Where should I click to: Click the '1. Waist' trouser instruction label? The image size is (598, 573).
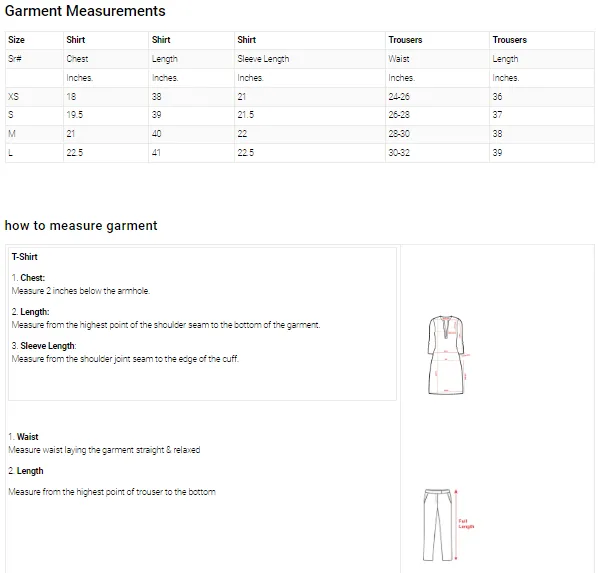point(23,436)
